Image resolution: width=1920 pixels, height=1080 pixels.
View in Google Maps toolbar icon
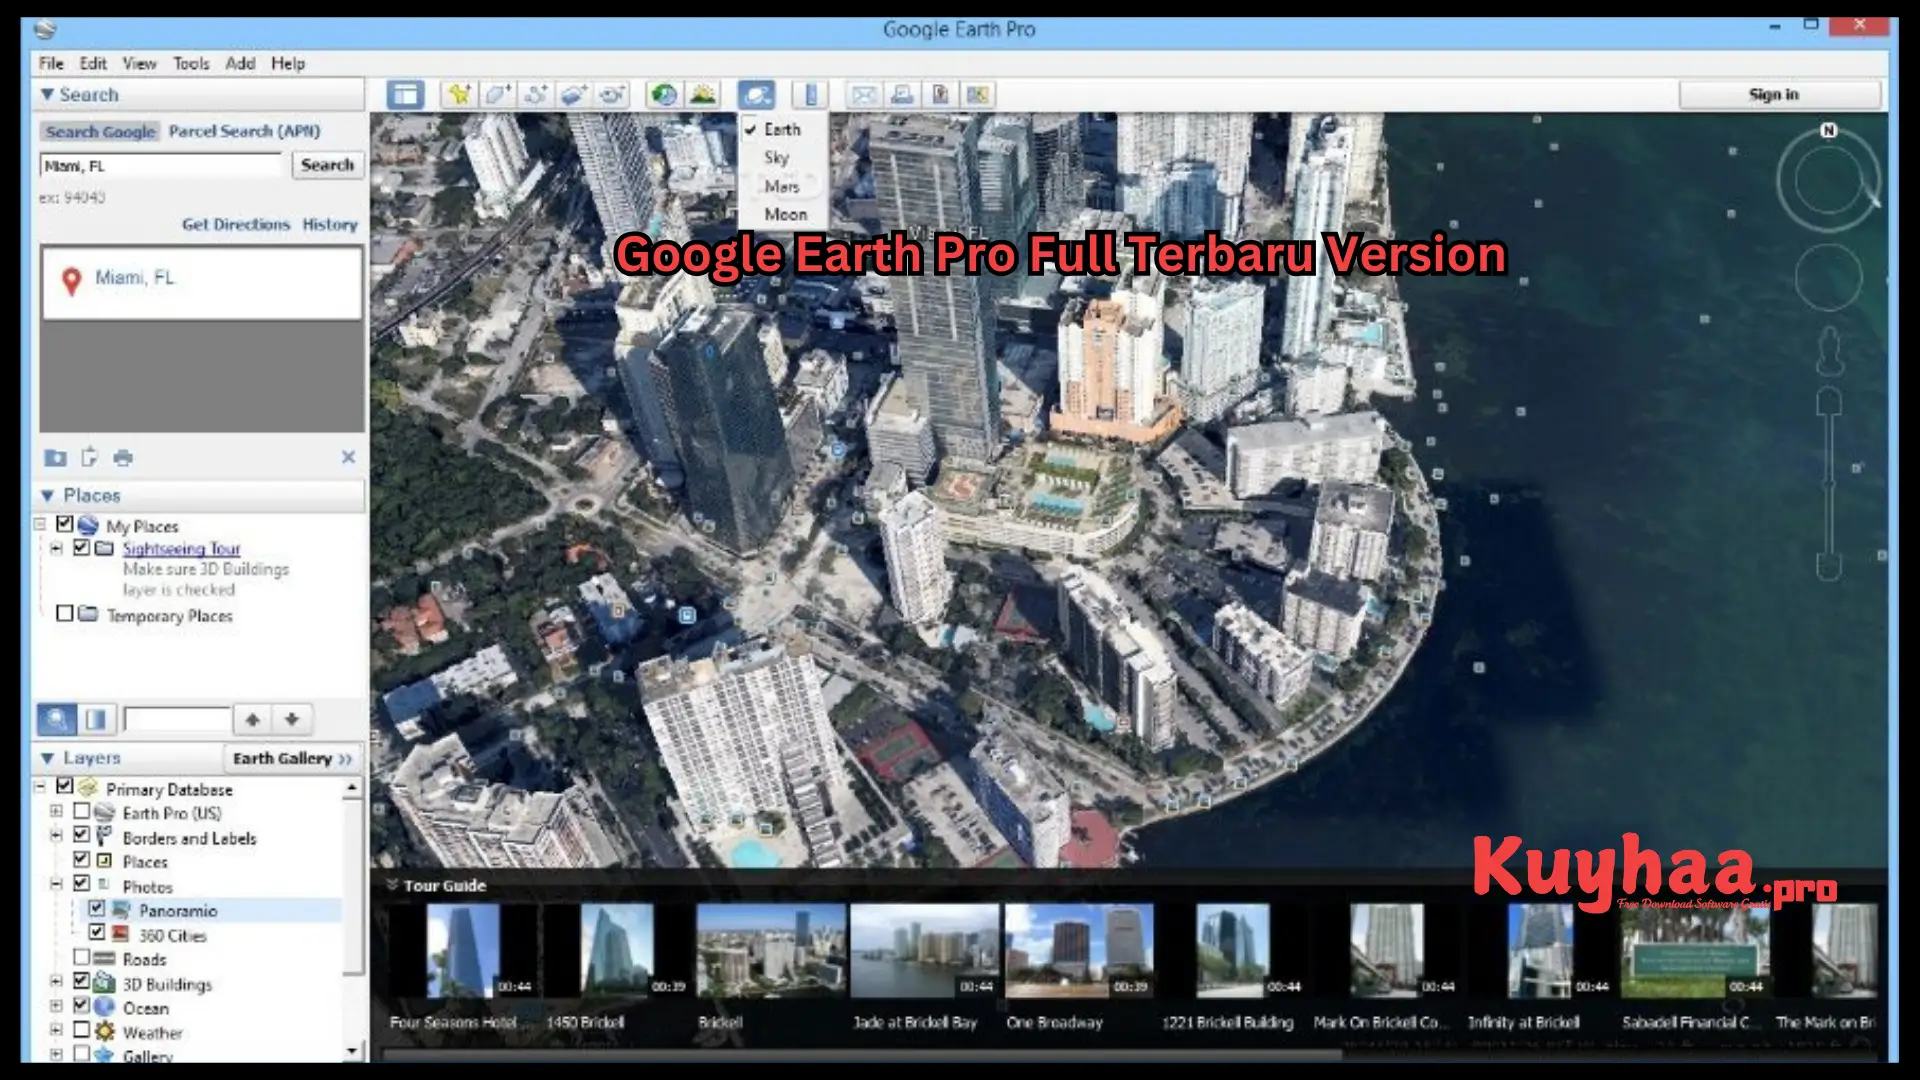978,95
